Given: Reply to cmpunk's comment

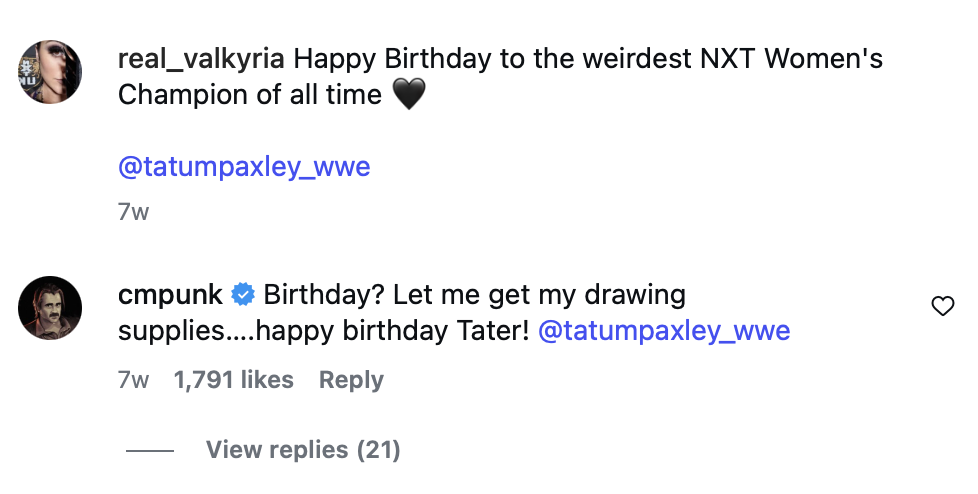Looking at the screenshot, I should (x=351, y=380).
